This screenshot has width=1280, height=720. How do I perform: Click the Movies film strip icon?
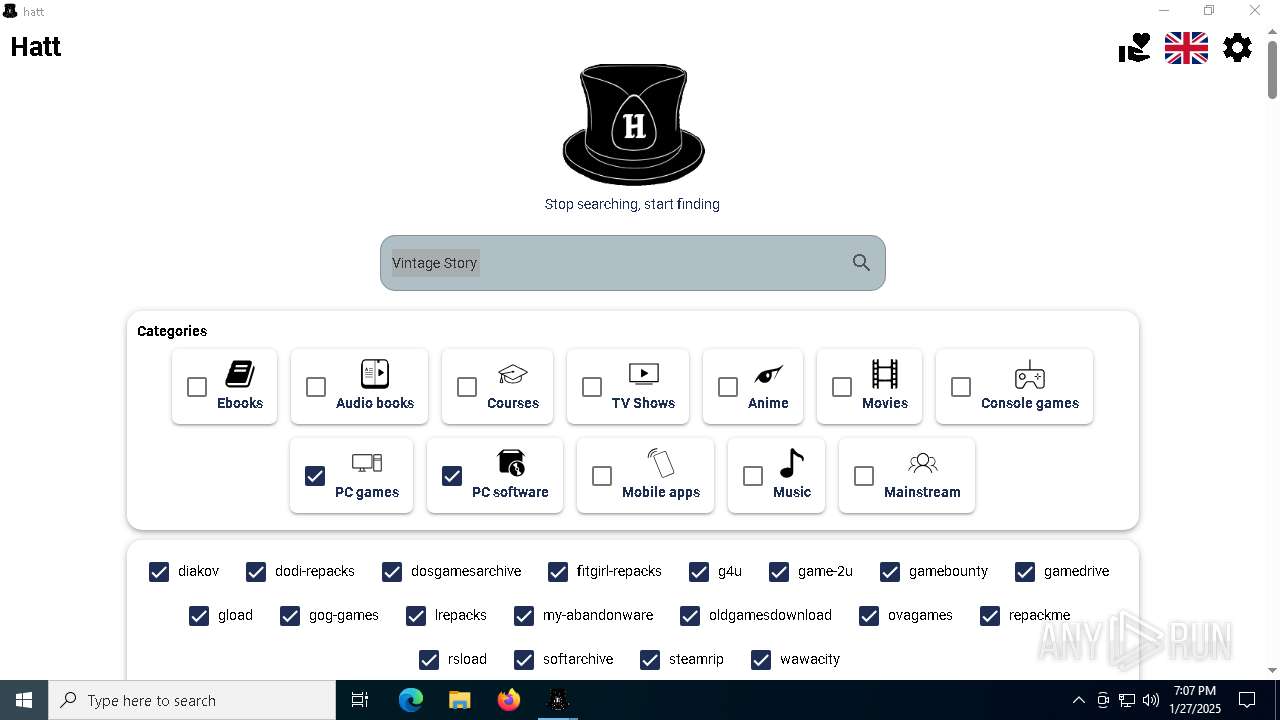[885, 374]
